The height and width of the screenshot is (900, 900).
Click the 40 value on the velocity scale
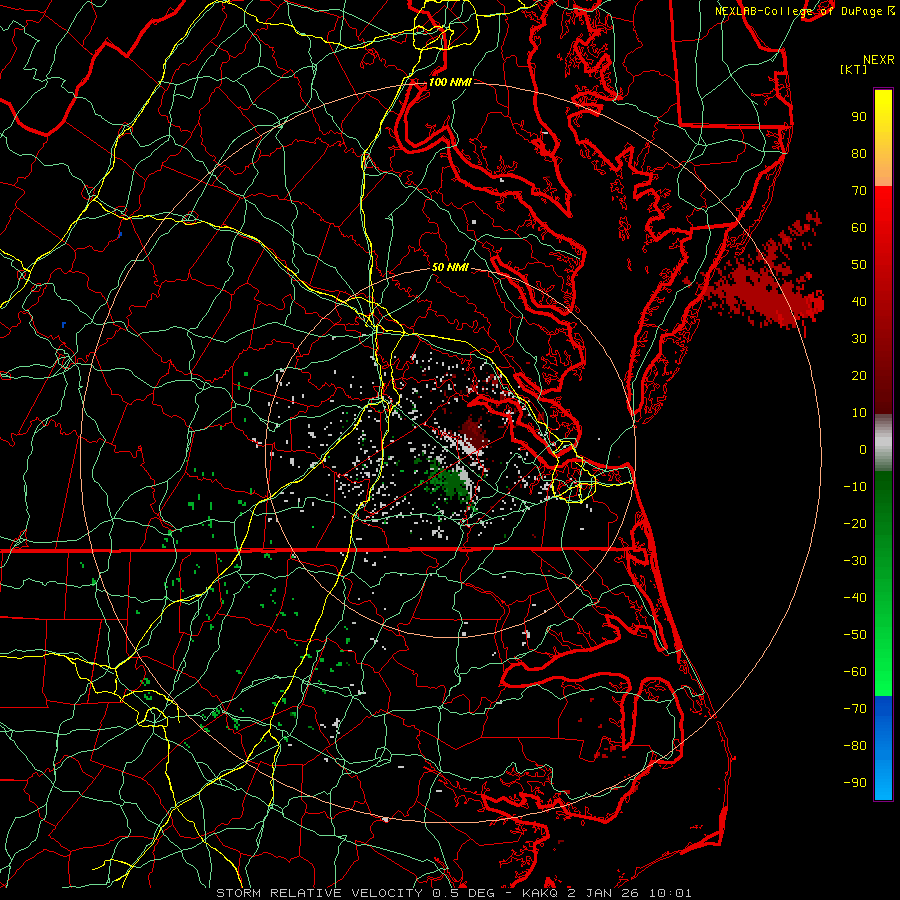(x=859, y=302)
